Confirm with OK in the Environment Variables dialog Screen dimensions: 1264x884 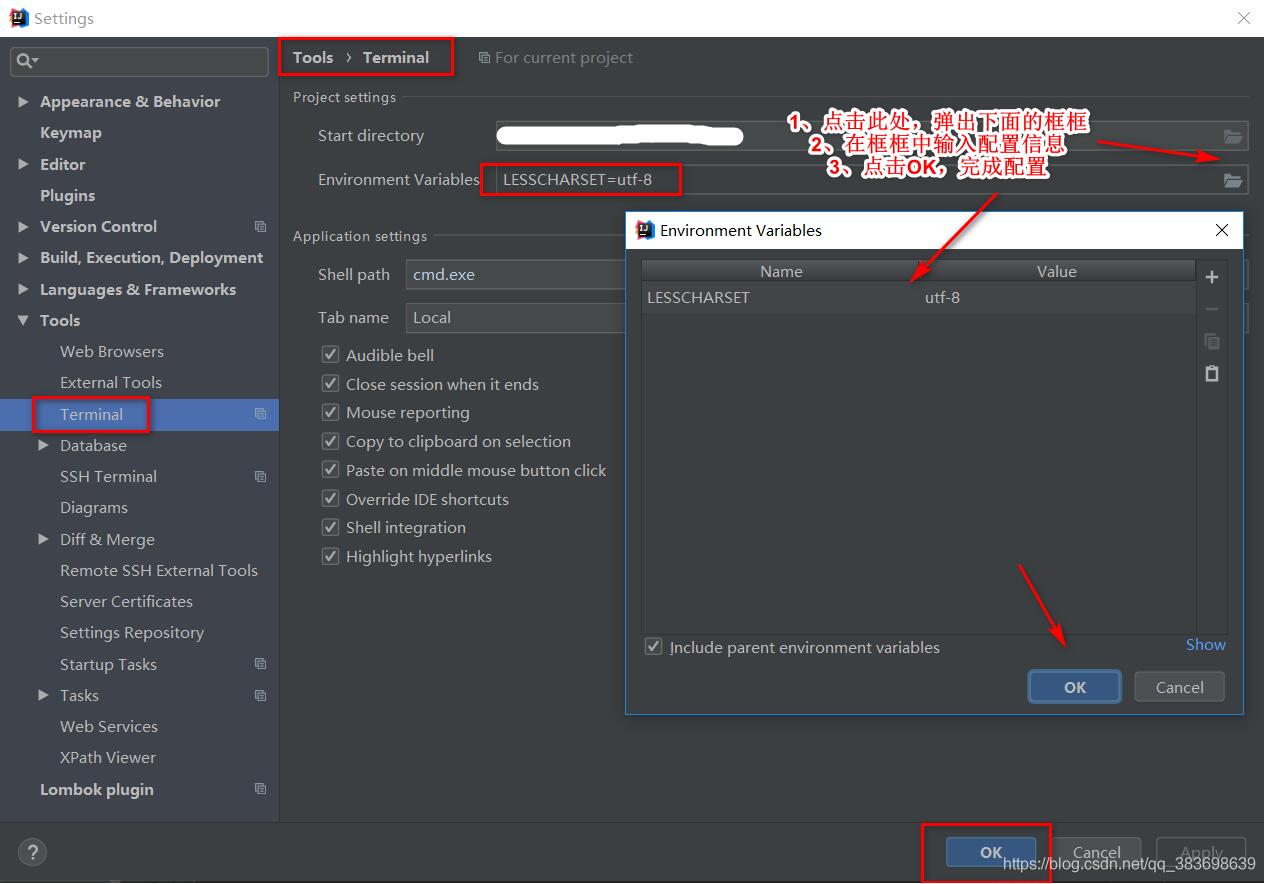(x=1074, y=687)
